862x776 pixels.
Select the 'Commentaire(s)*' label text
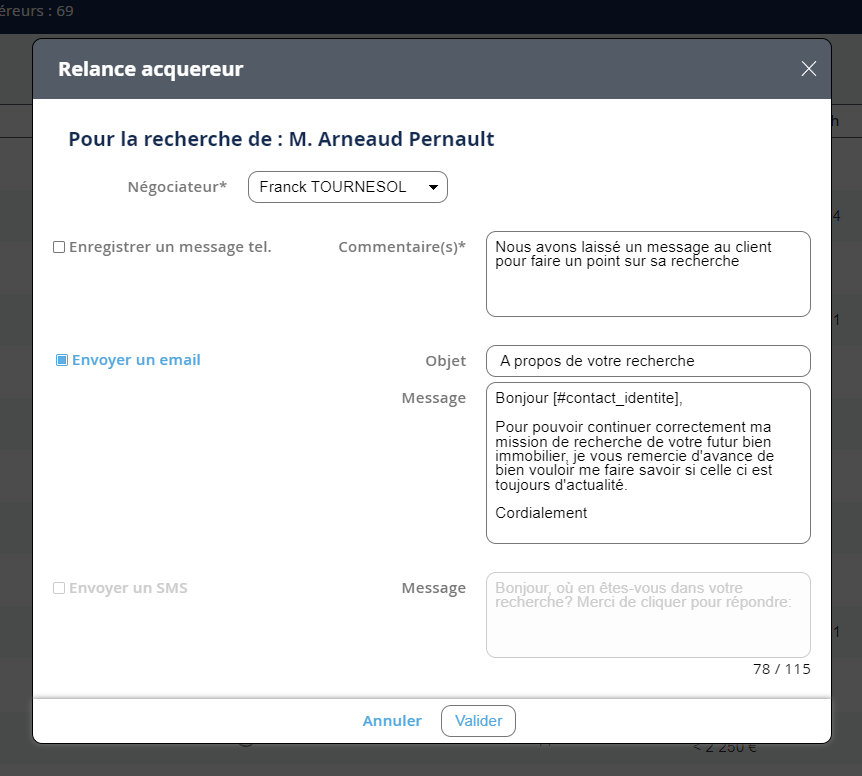(x=401, y=247)
